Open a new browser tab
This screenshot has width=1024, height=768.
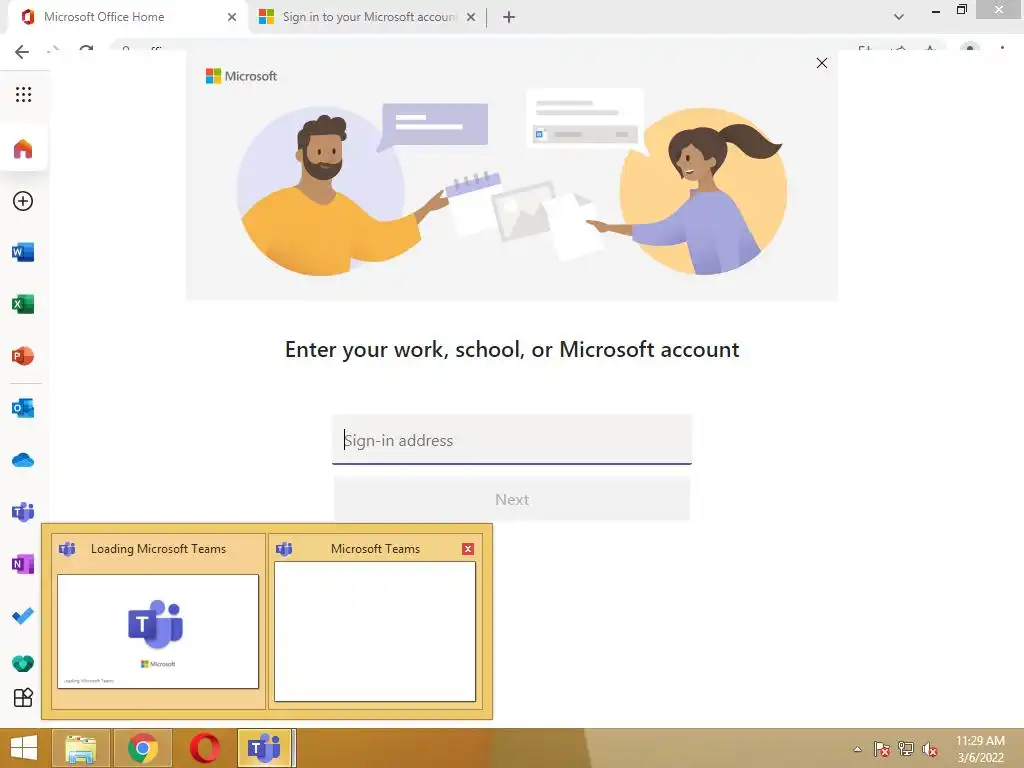(x=509, y=17)
